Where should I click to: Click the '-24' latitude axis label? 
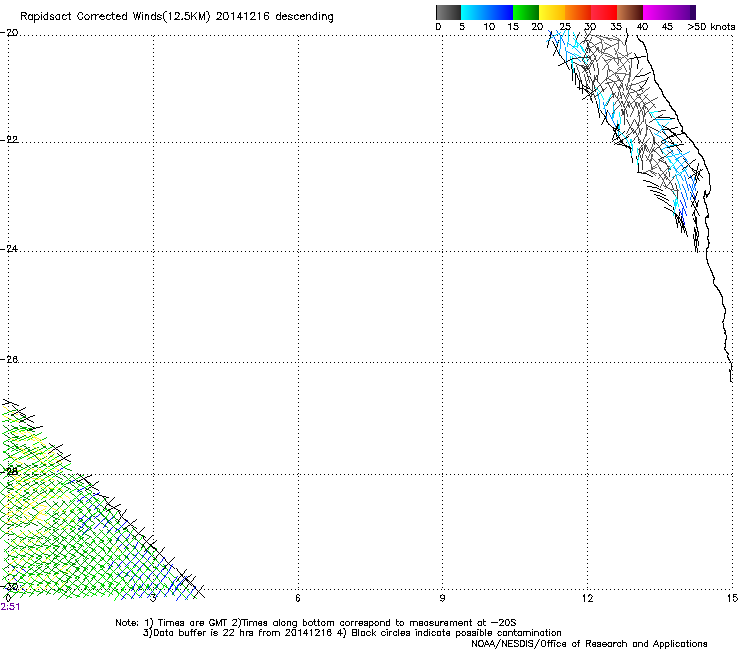[x=10, y=249]
